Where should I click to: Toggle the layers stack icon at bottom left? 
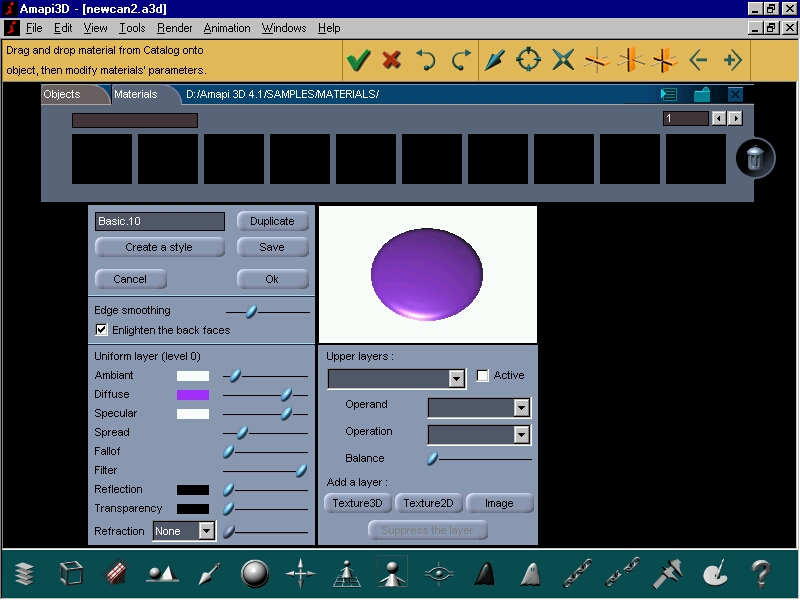tap(24, 574)
